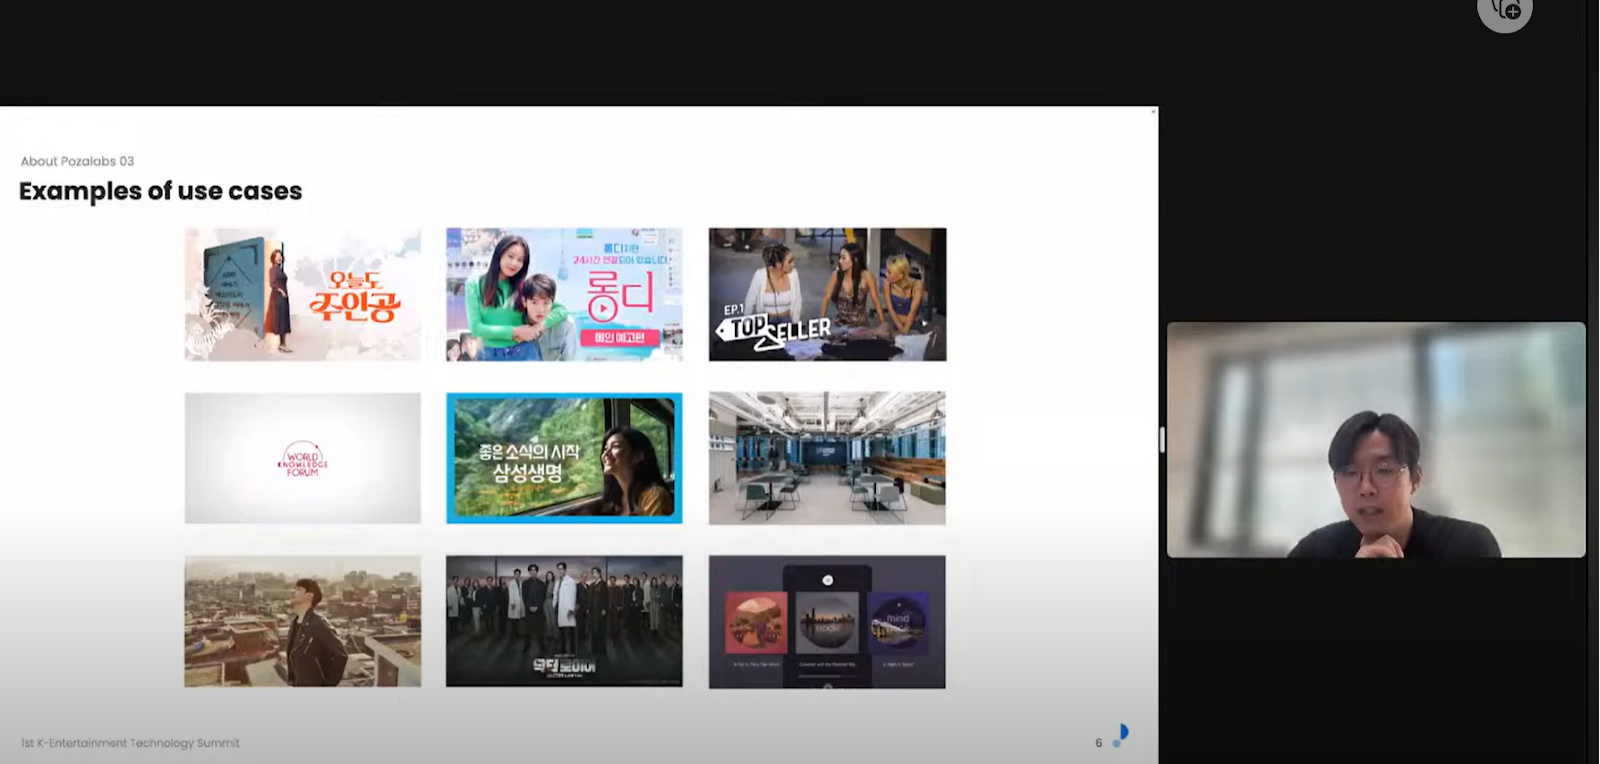Screen dimensions: 1600x764
Task: Click "1st K-Entertainment Technology Summit" footer text
Action: [130, 743]
